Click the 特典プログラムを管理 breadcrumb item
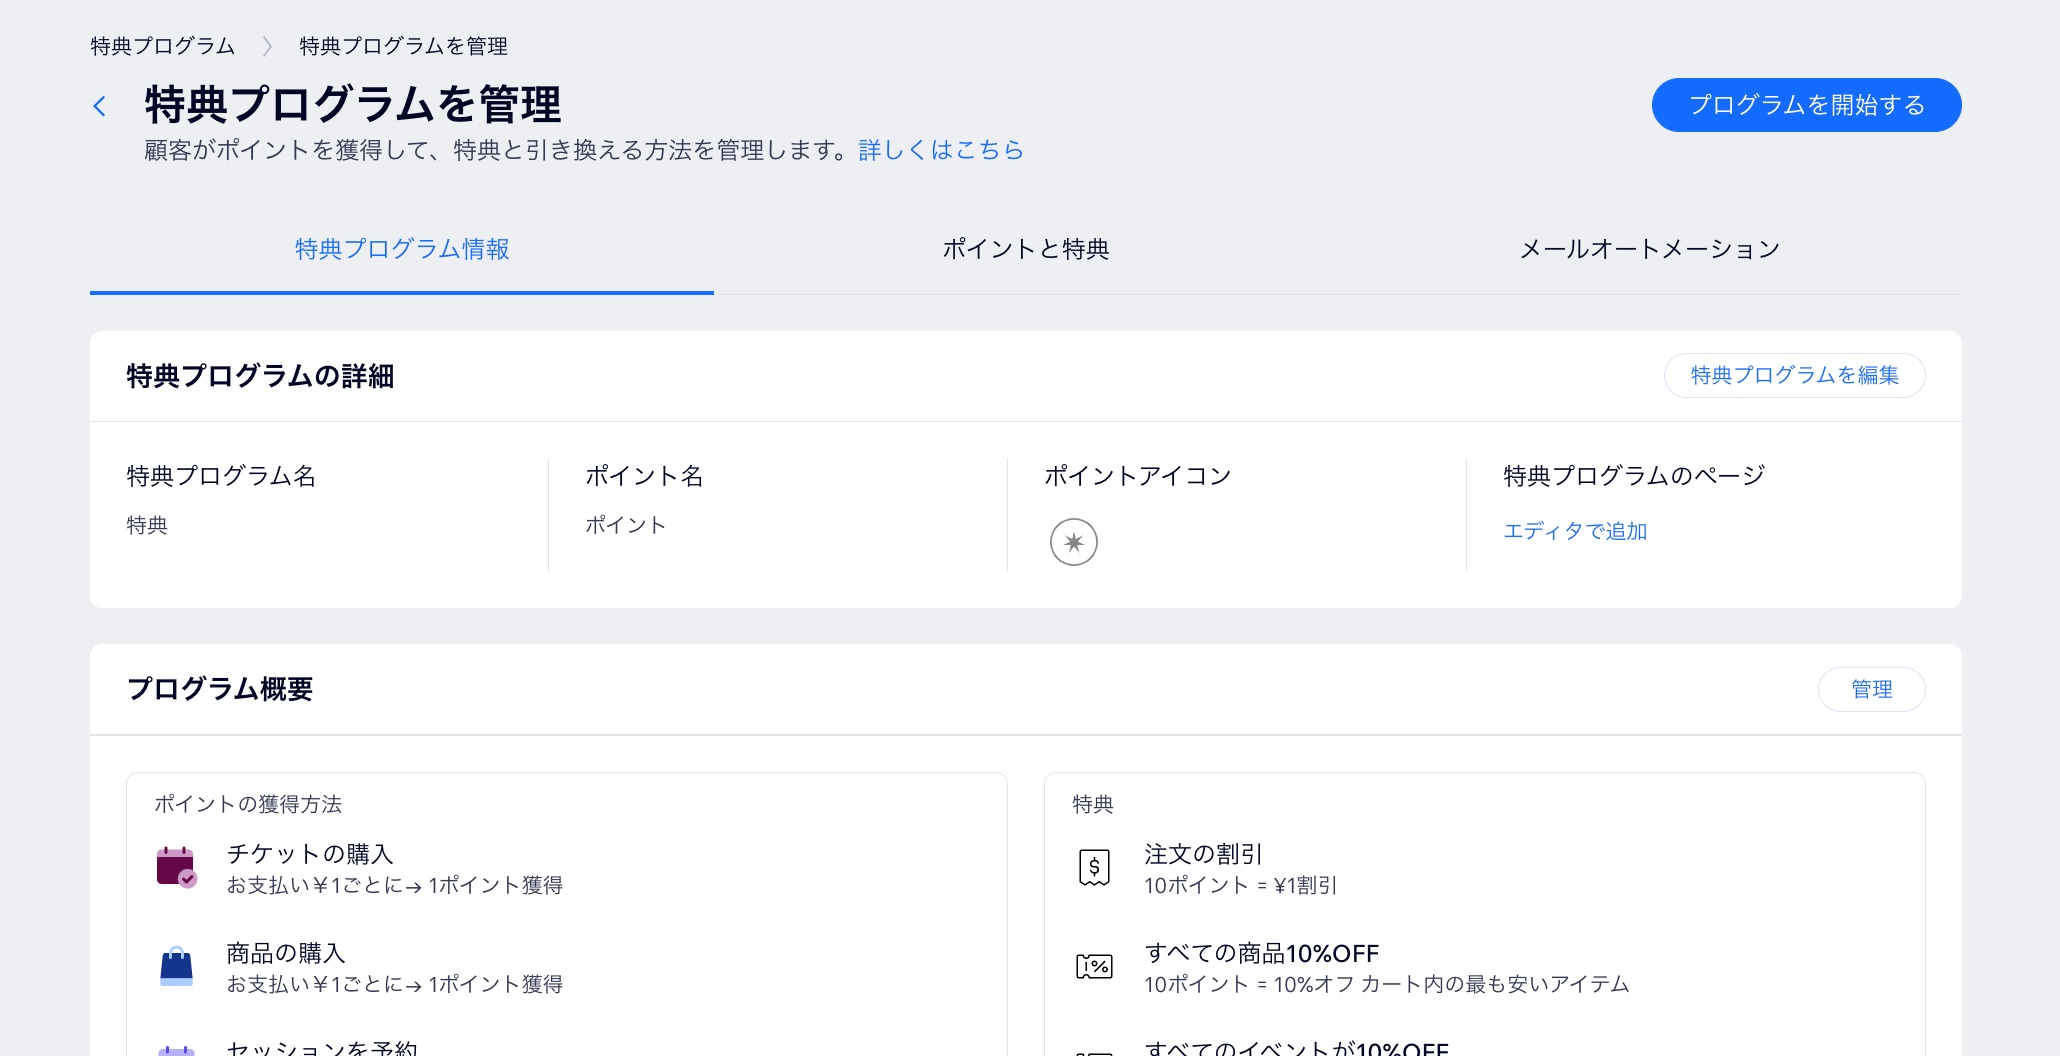Screen dimensions: 2060x1056 403,46
